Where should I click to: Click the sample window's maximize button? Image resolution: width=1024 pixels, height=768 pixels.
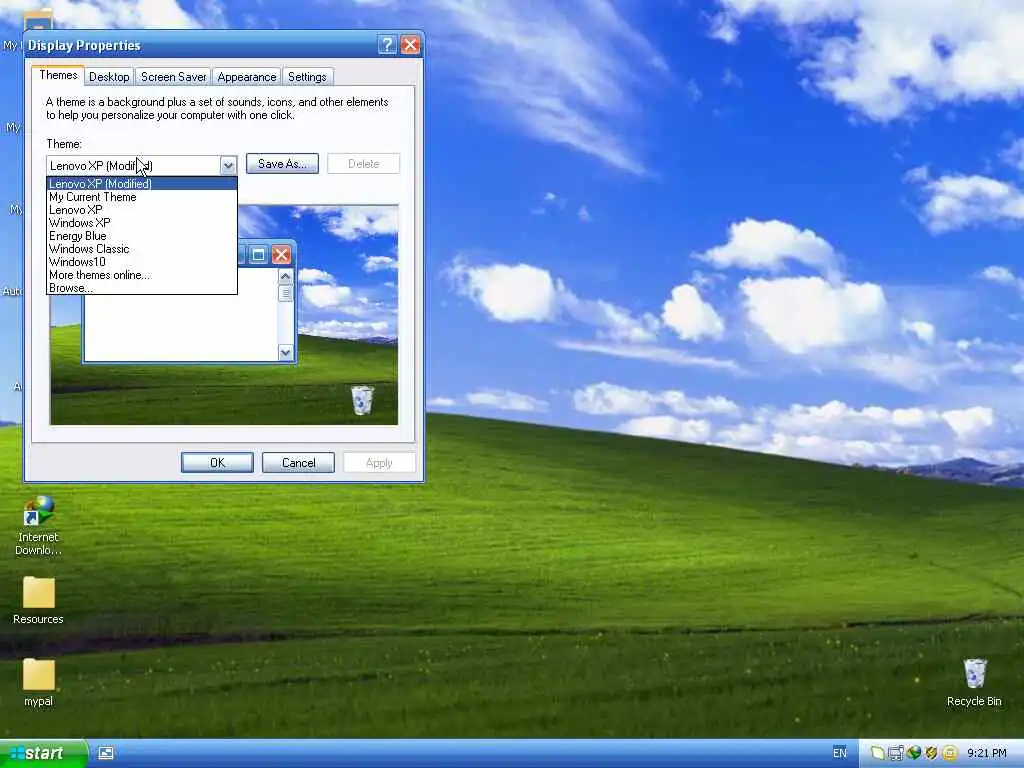(x=258, y=255)
